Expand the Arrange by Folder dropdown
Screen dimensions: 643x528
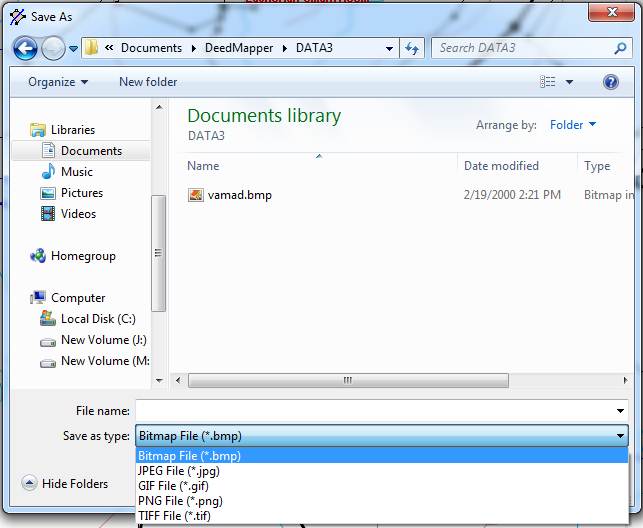[573, 125]
